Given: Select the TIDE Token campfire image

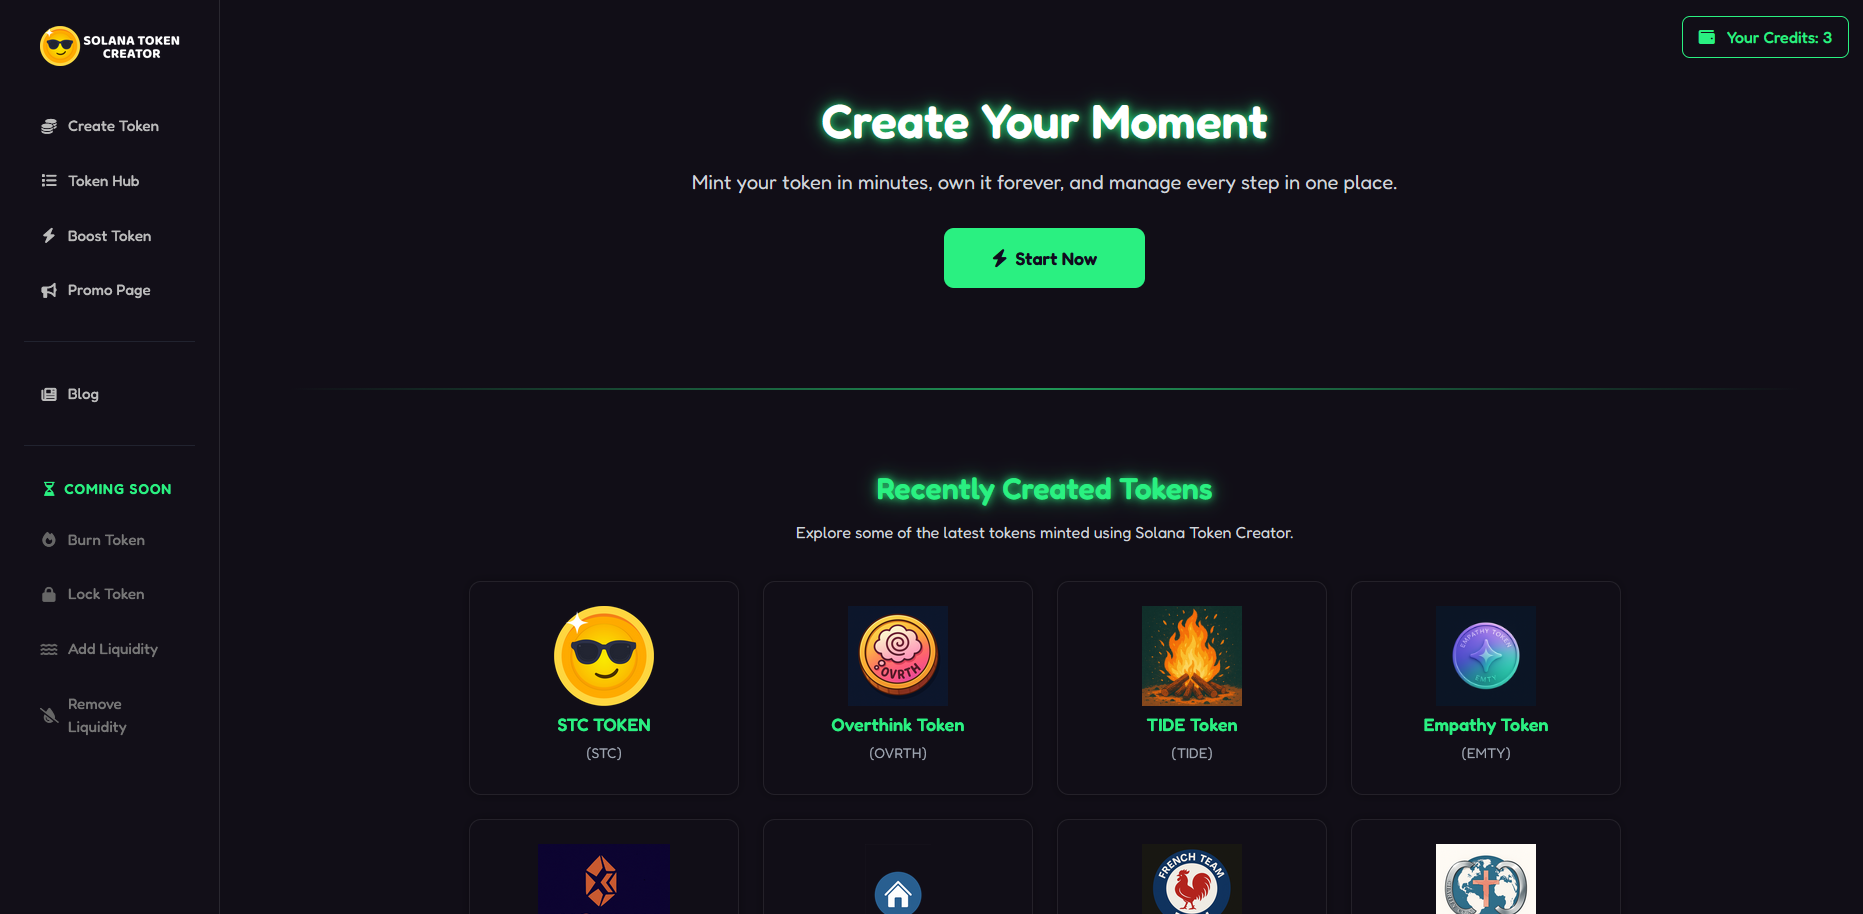Looking at the screenshot, I should click(1192, 656).
